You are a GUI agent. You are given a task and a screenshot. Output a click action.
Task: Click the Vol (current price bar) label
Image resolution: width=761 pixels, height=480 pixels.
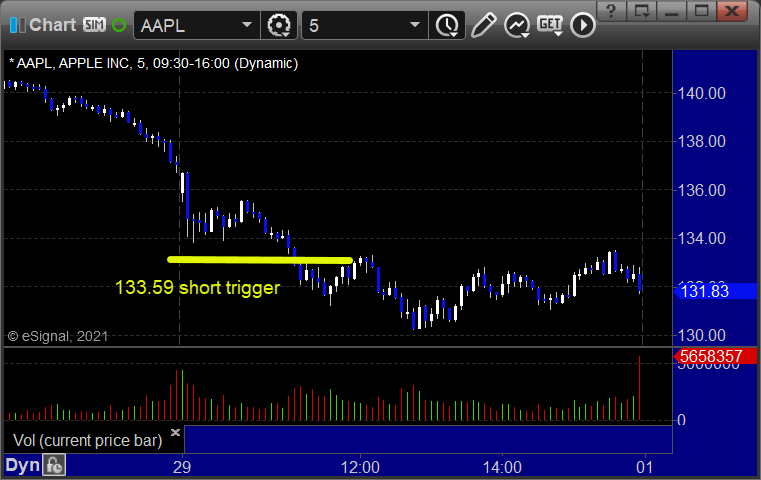click(87, 440)
